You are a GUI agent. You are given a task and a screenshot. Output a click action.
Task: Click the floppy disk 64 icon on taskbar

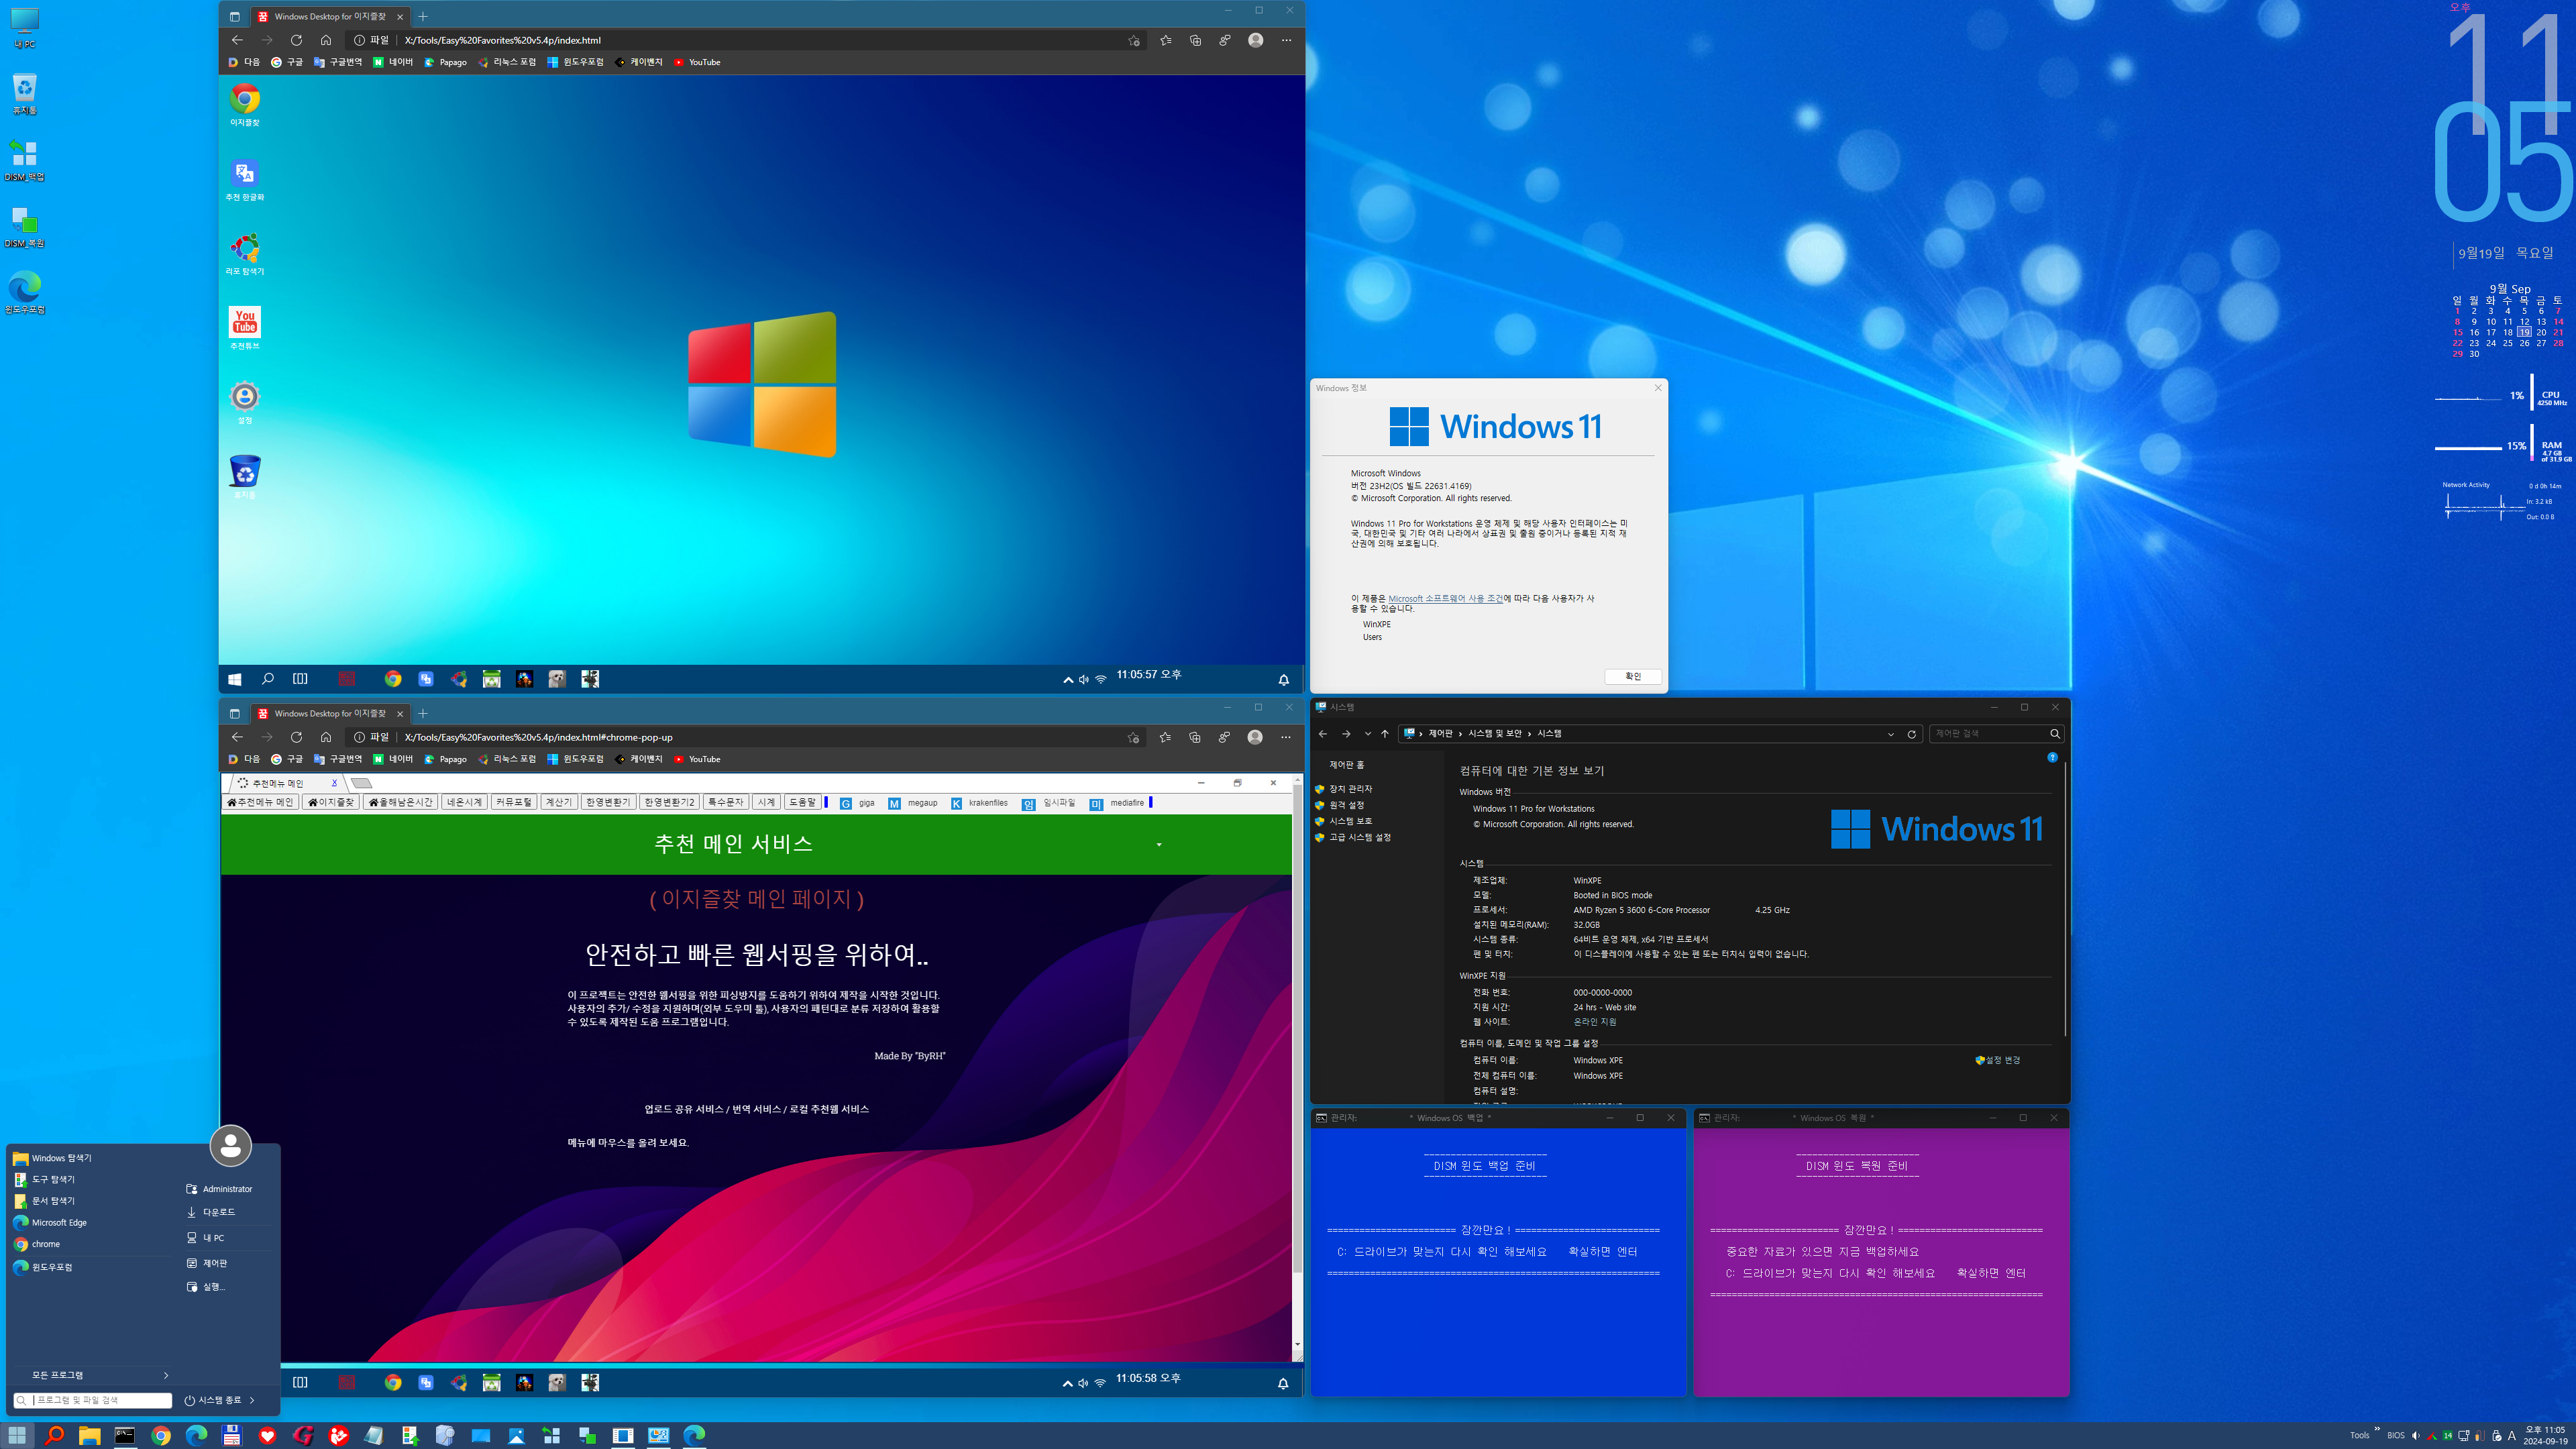[232, 1435]
